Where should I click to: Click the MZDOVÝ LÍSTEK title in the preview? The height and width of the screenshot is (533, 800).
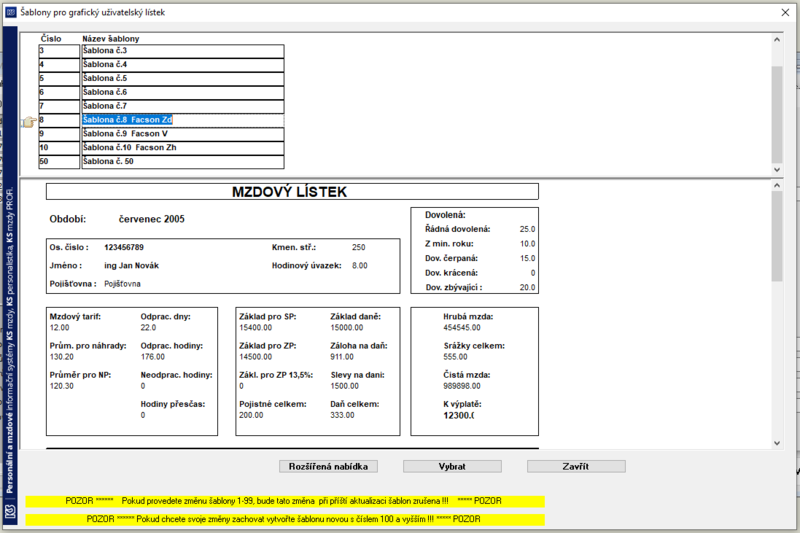289,192
